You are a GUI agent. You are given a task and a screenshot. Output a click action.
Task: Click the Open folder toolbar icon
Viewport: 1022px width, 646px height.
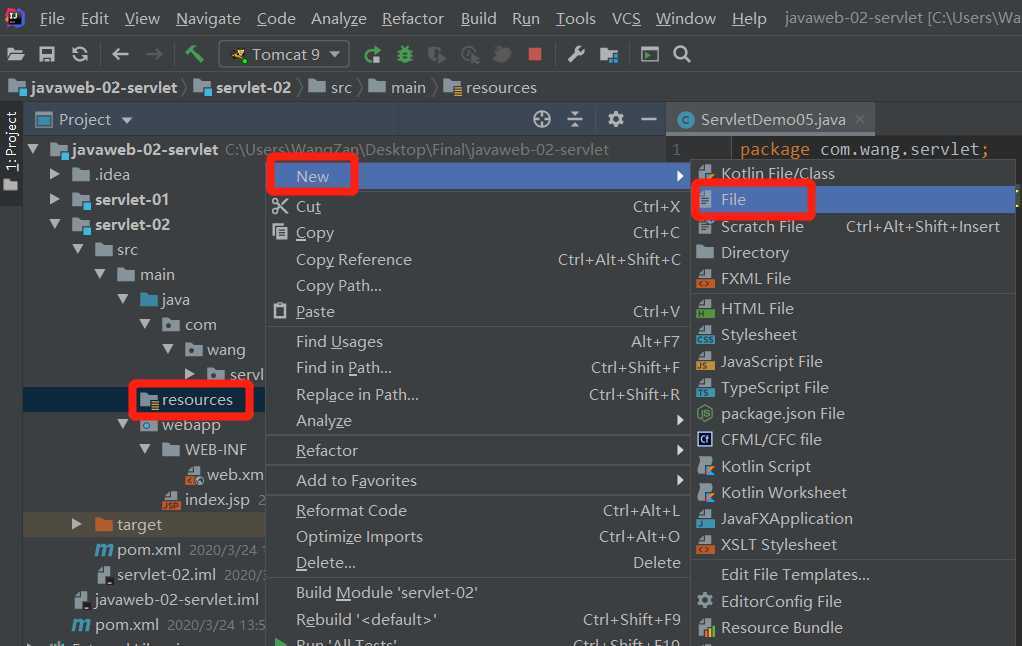pos(16,54)
